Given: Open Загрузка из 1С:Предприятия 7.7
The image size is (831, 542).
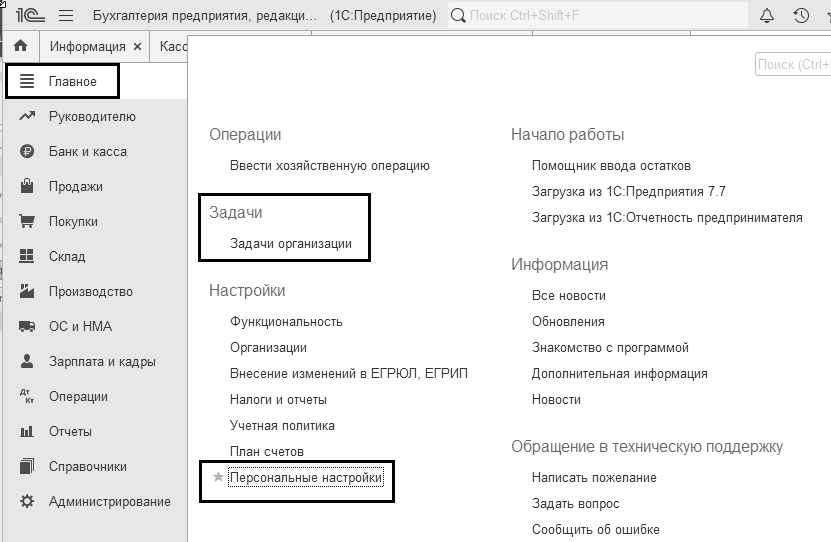Looking at the screenshot, I should pyautogui.click(x=629, y=191).
